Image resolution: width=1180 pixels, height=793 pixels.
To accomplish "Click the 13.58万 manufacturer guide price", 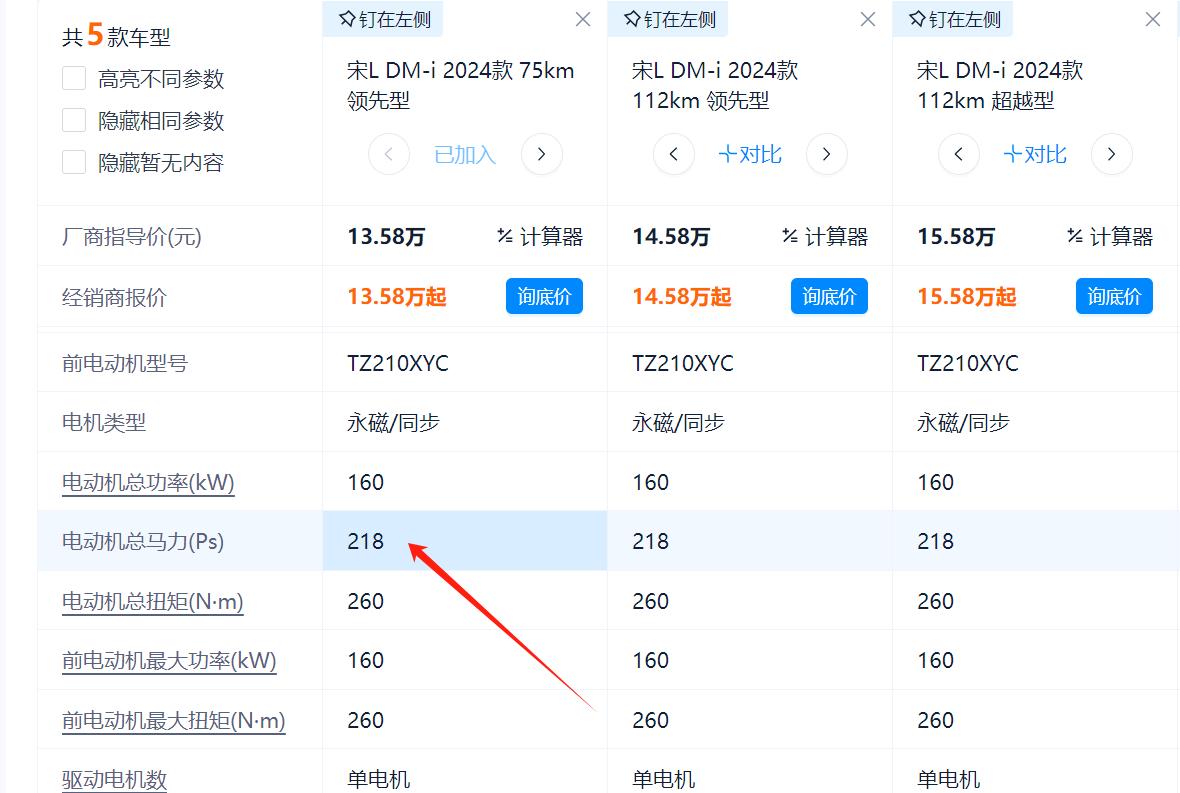I will pyautogui.click(x=386, y=237).
